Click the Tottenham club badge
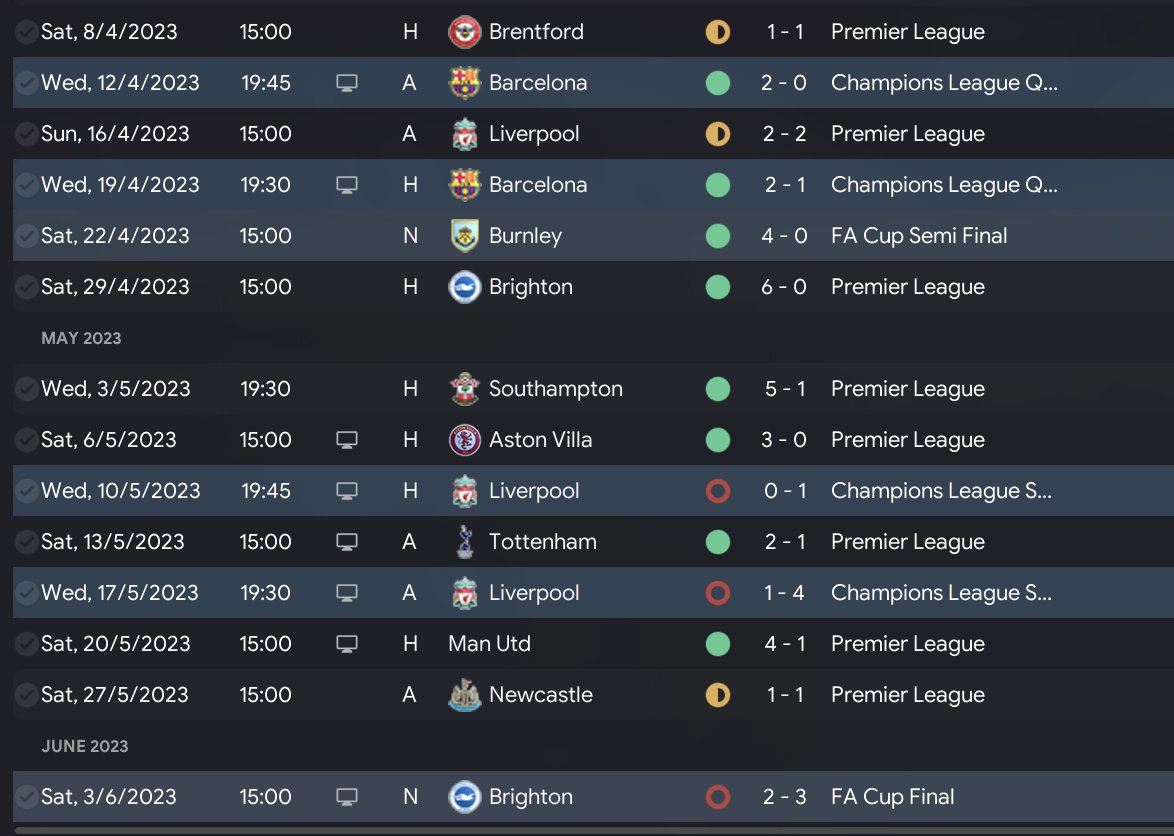 click(x=465, y=542)
